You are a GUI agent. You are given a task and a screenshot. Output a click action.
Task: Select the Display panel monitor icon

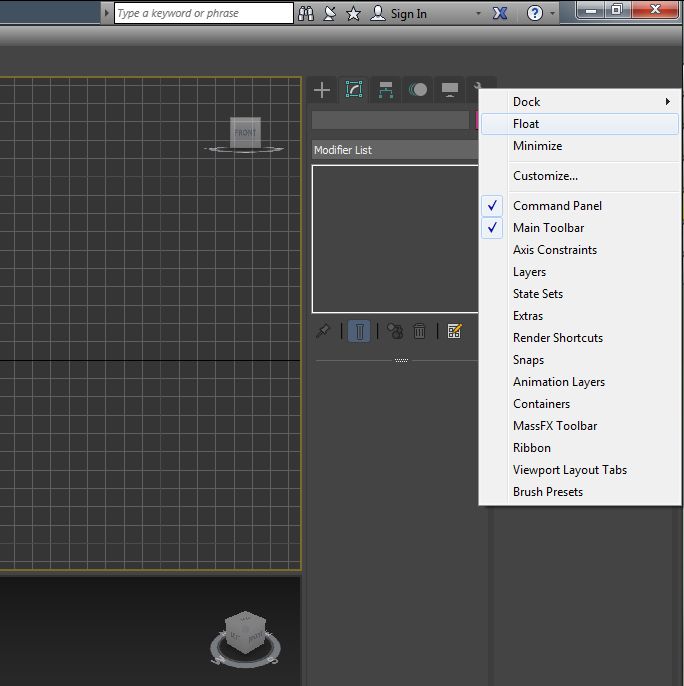[x=450, y=90]
